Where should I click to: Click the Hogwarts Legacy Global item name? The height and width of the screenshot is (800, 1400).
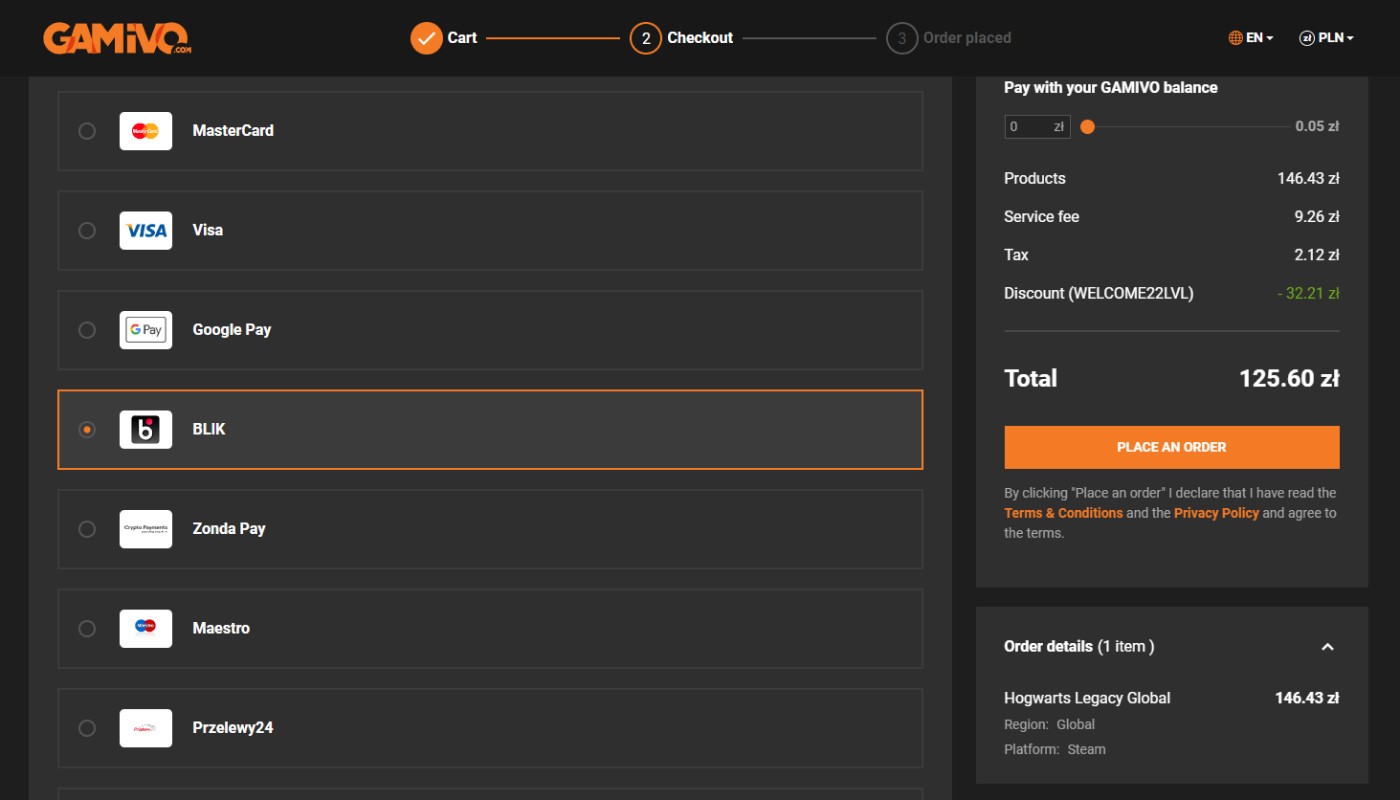pos(1087,698)
